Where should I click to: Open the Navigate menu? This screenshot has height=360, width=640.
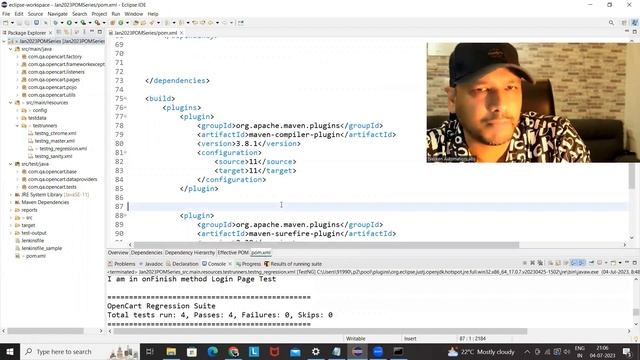[58, 14]
